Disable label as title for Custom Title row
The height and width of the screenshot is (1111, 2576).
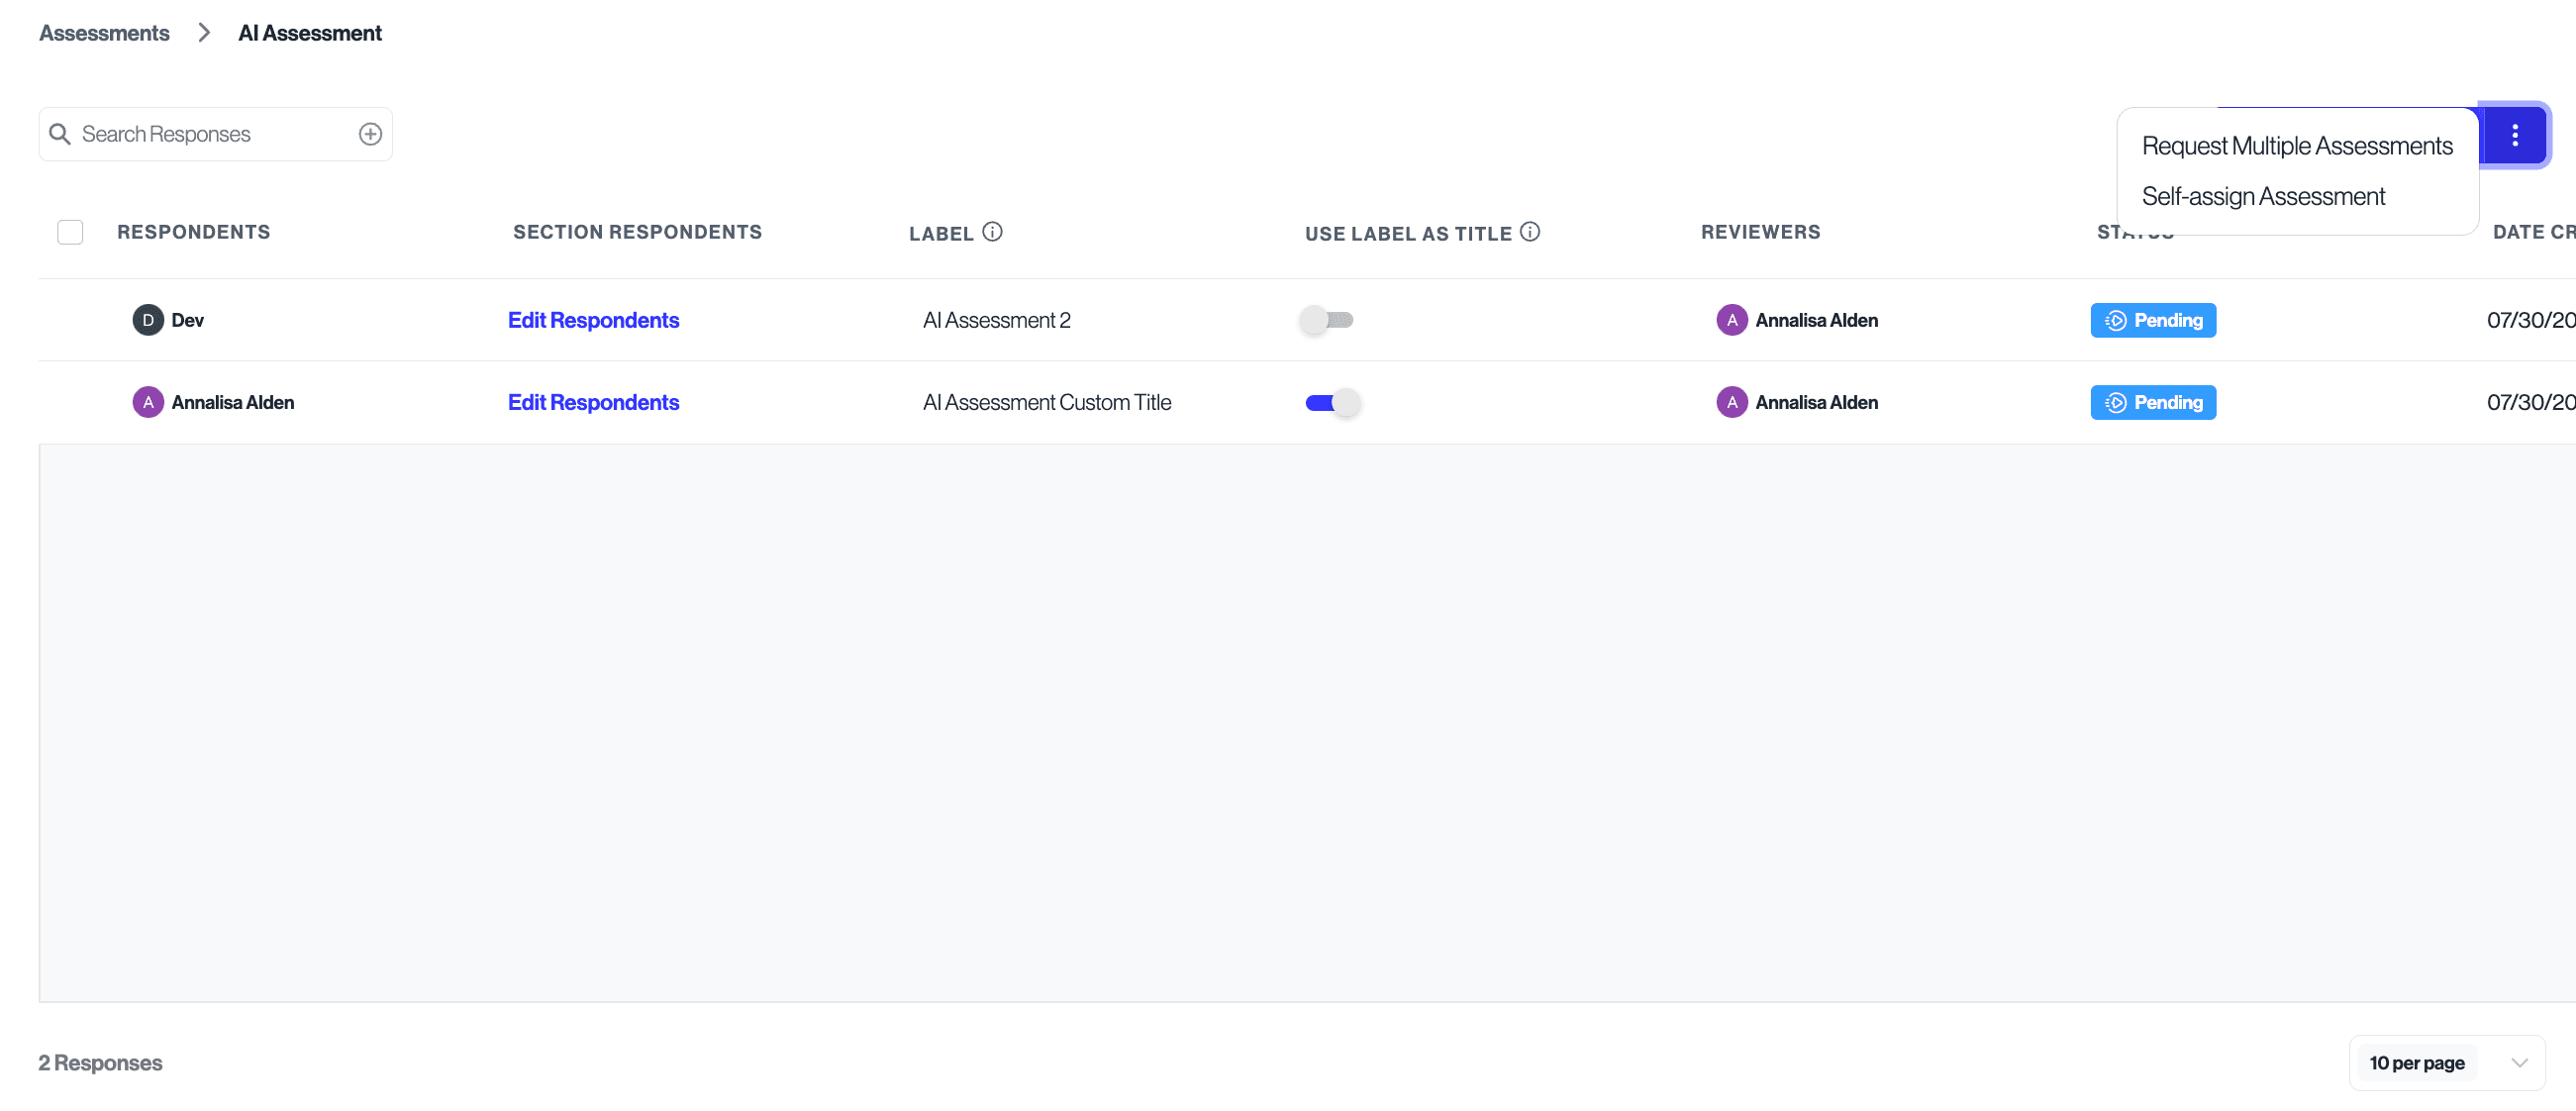[x=1332, y=402]
